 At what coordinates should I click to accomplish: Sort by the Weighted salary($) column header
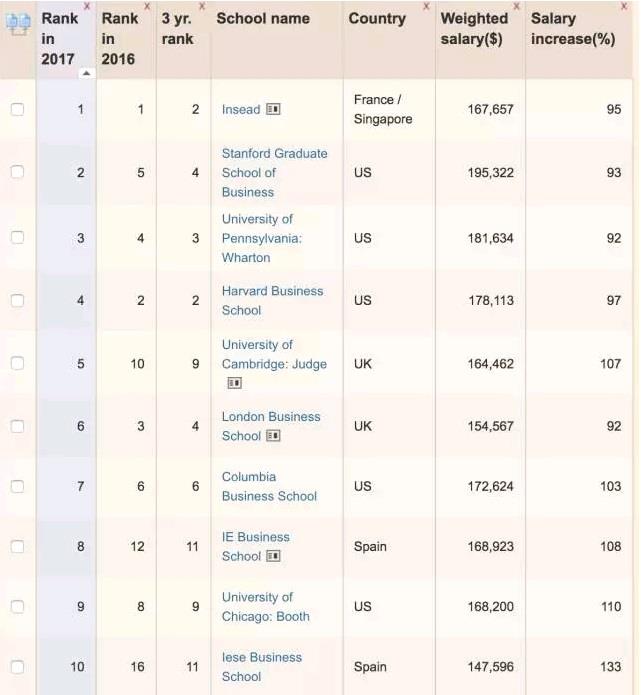tap(474, 29)
